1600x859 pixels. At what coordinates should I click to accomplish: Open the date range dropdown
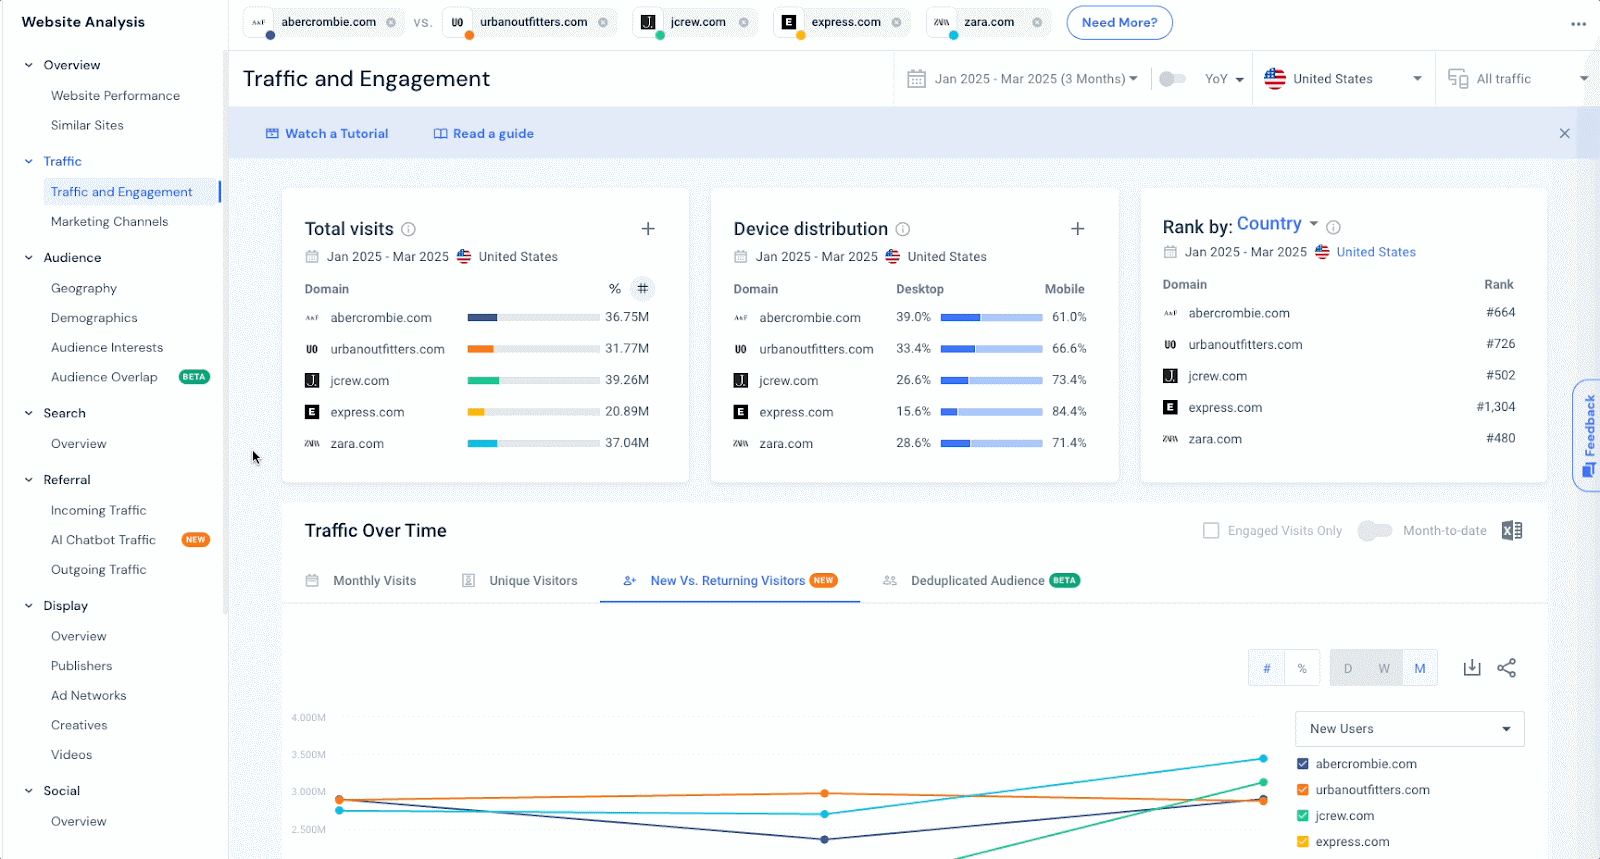[x=1035, y=79]
